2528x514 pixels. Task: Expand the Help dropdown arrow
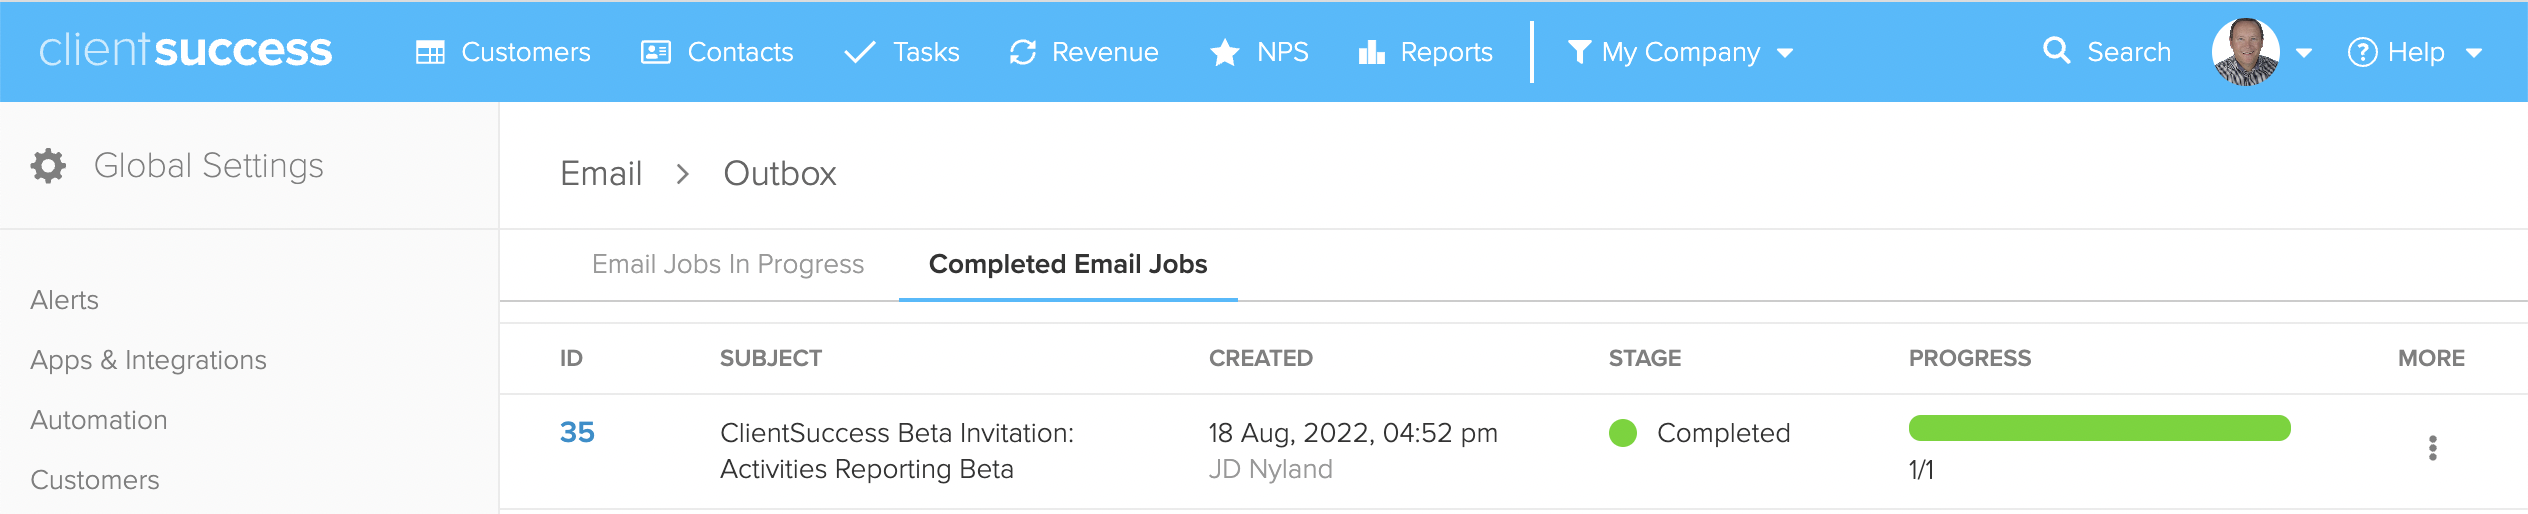[x=2474, y=53]
